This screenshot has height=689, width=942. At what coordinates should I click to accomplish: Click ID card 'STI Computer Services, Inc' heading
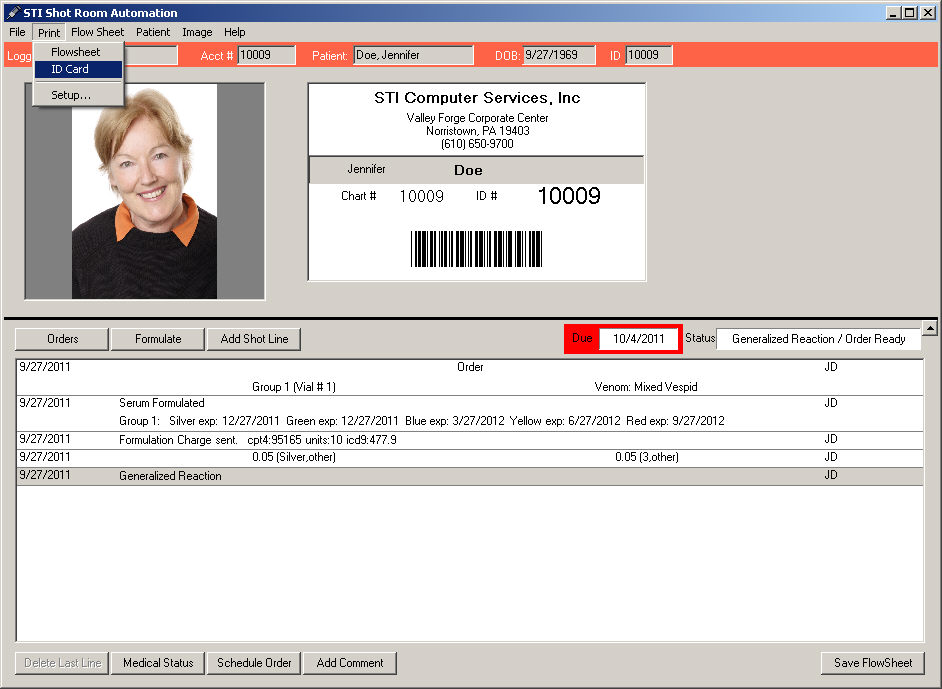[477, 98]
